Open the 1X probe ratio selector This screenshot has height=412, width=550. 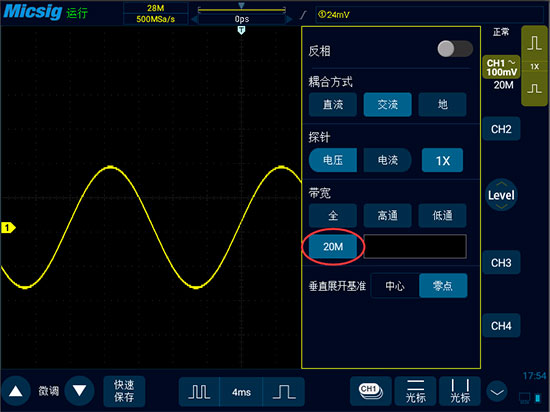pyautogui.click(x=442, y=160)
